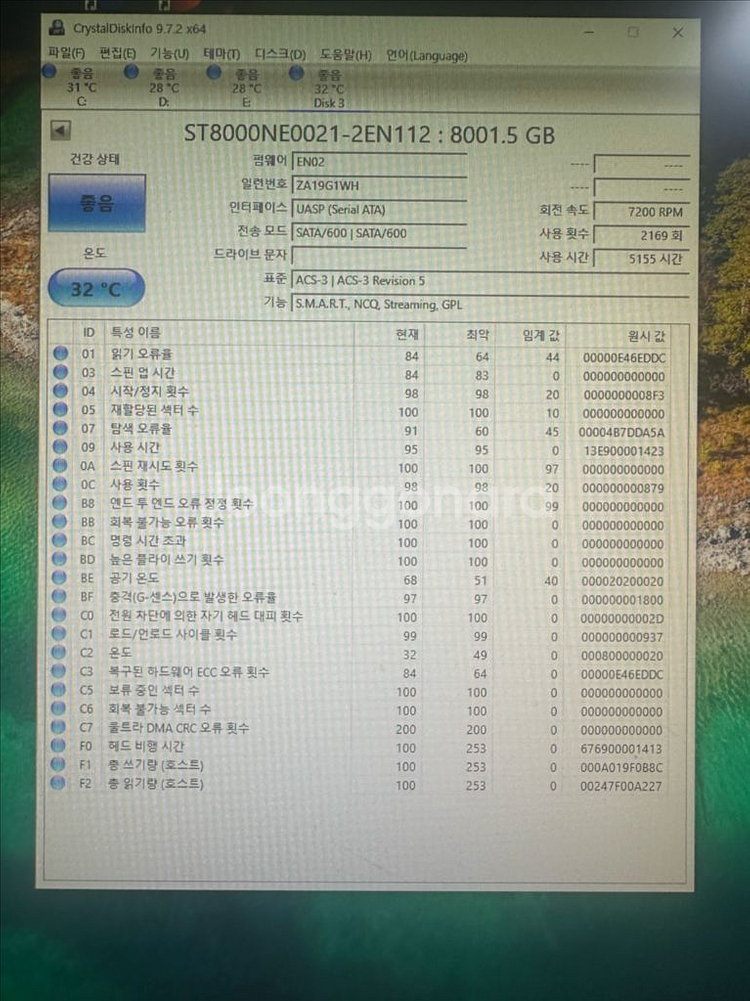The image size is (750, 1001).
Task: Click status dot for BD 높은 플라이 쓰기
Action: 59,559
